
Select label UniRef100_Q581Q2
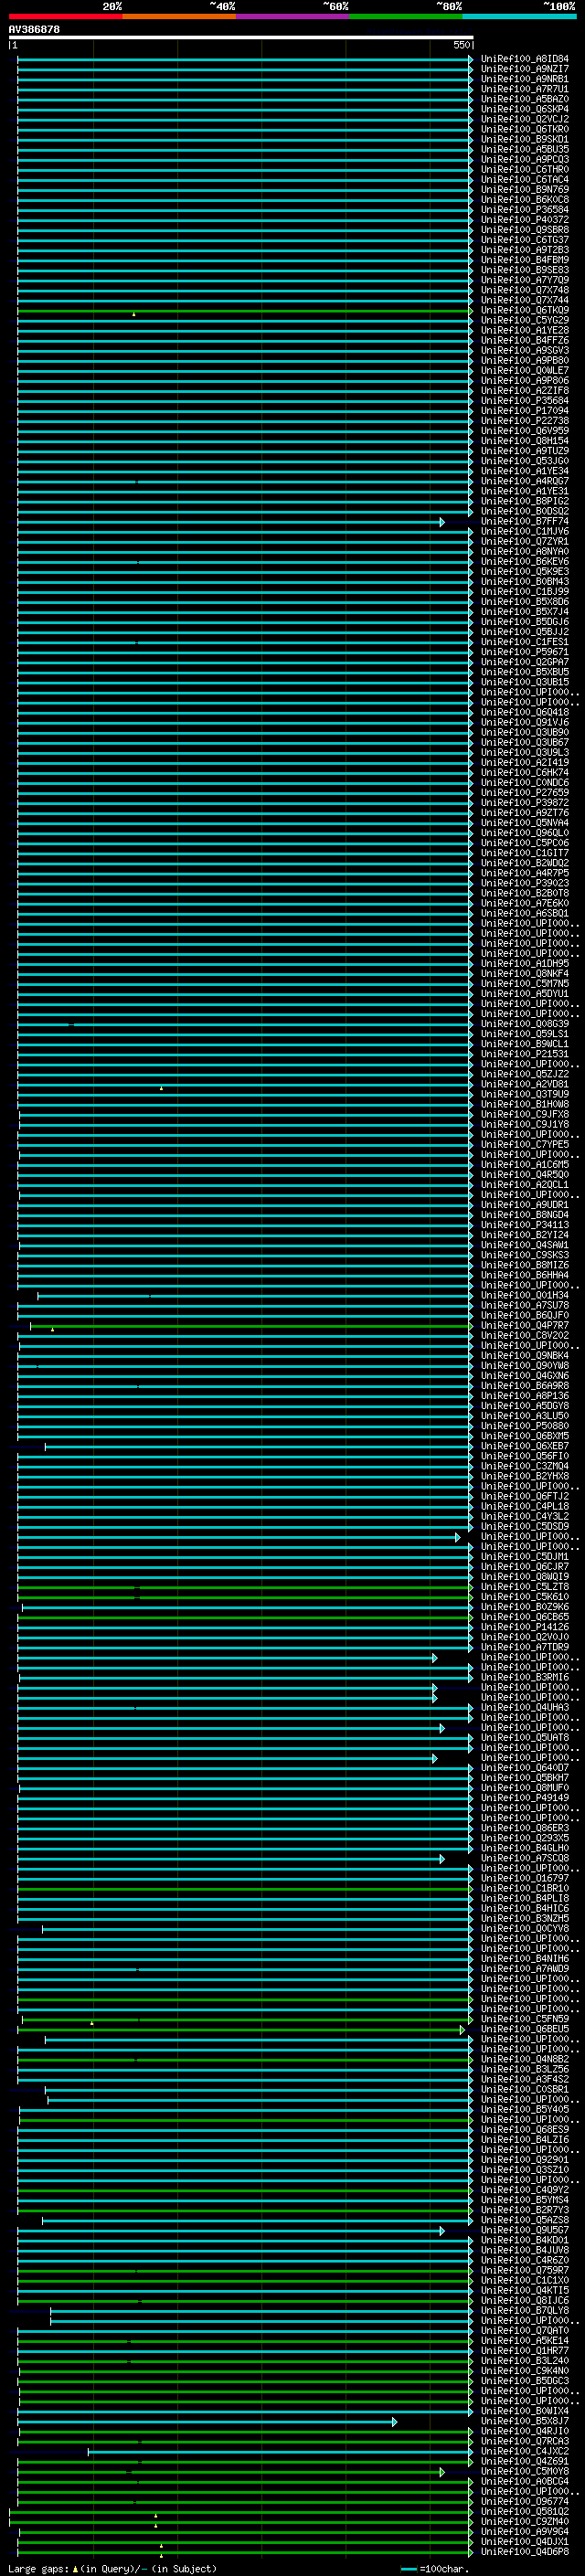click(x=524, y=2512)
